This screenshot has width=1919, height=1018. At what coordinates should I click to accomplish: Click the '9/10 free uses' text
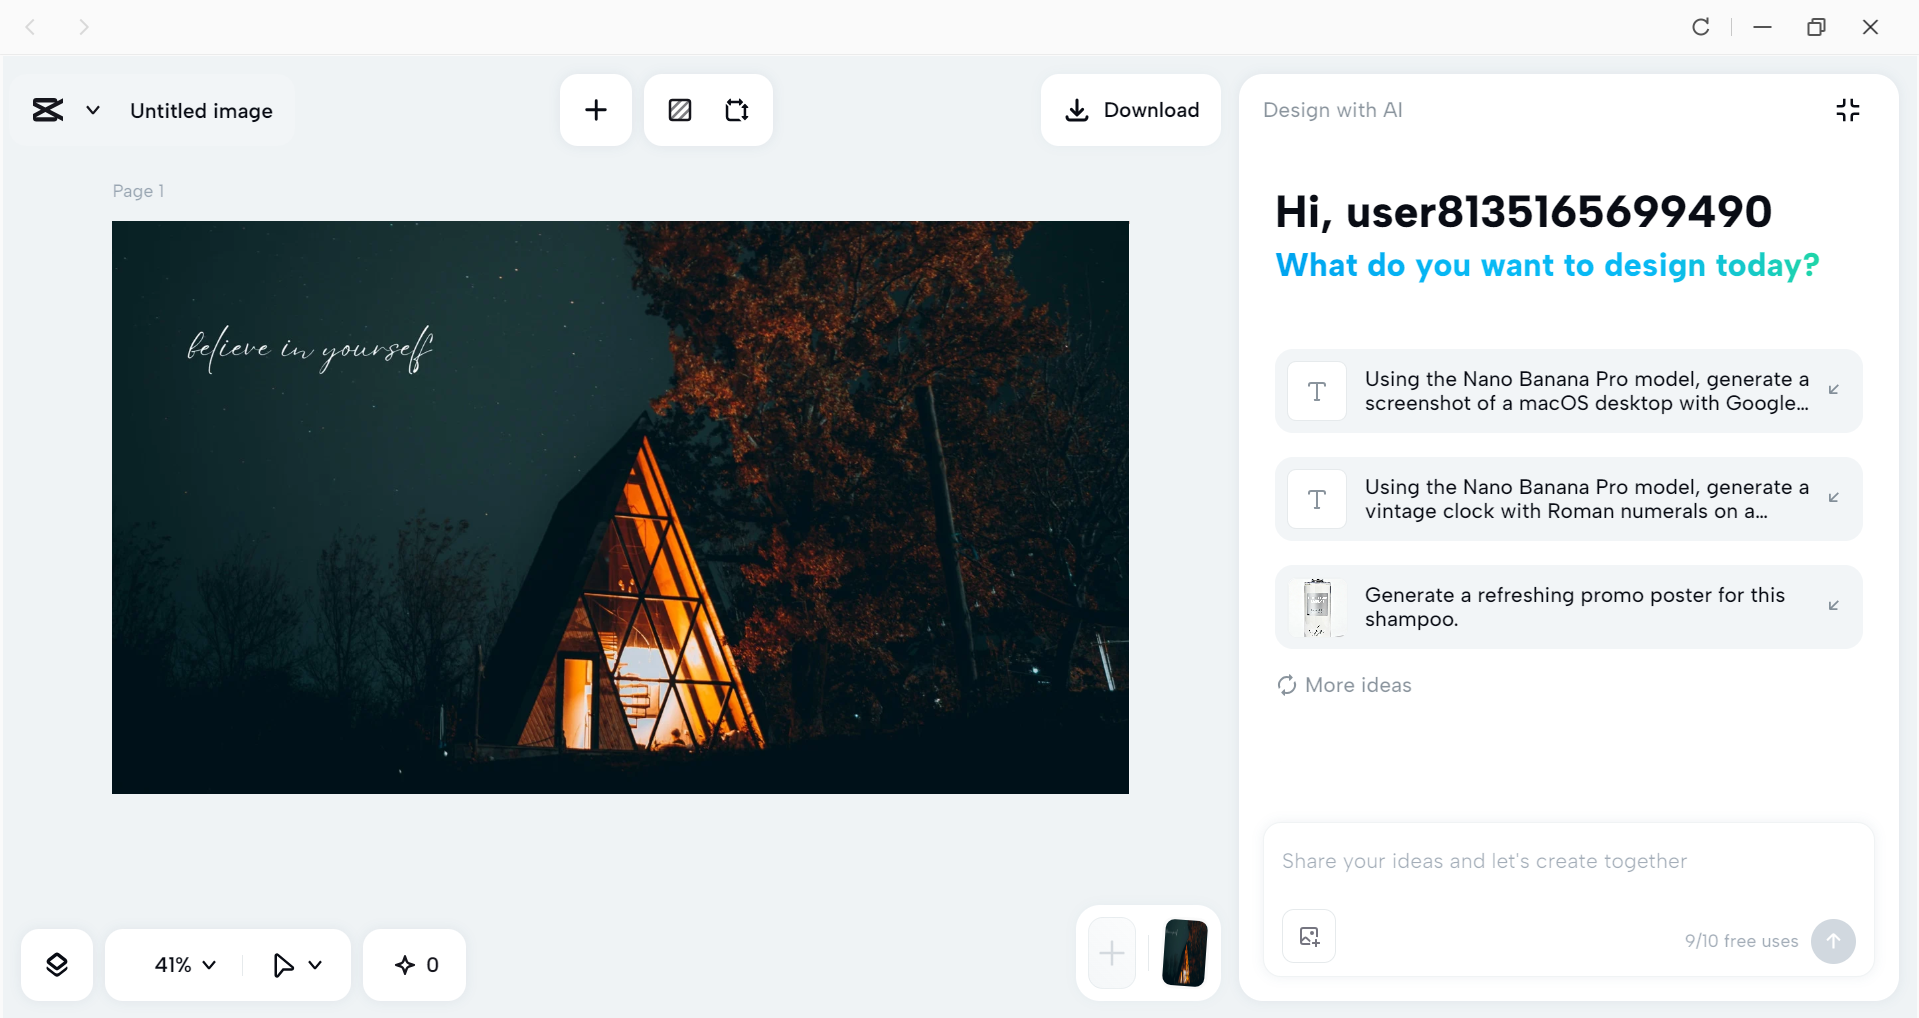point(1741,941)
